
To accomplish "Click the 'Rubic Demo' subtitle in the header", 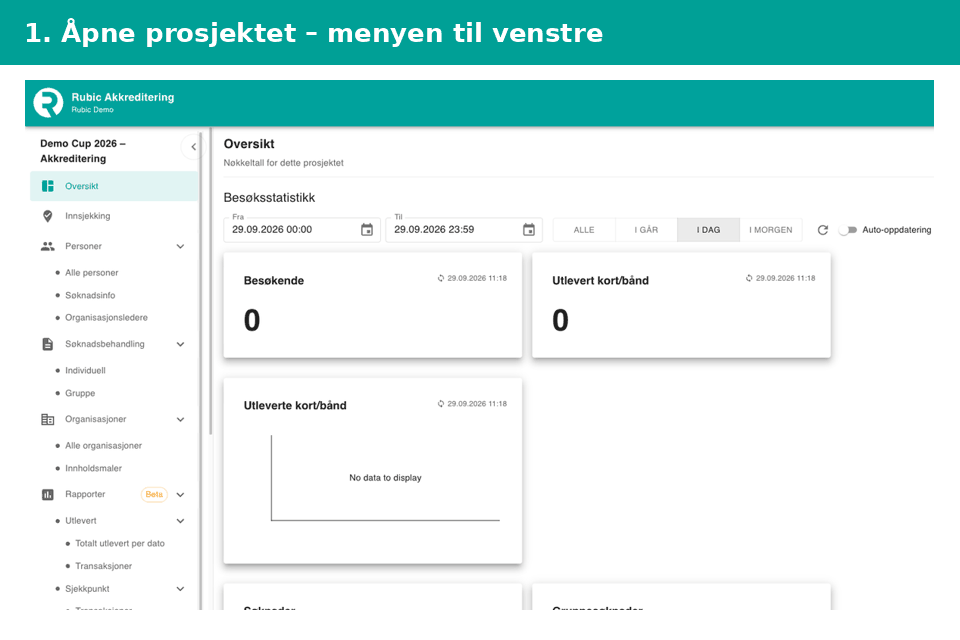I will (x=92, y=110).
